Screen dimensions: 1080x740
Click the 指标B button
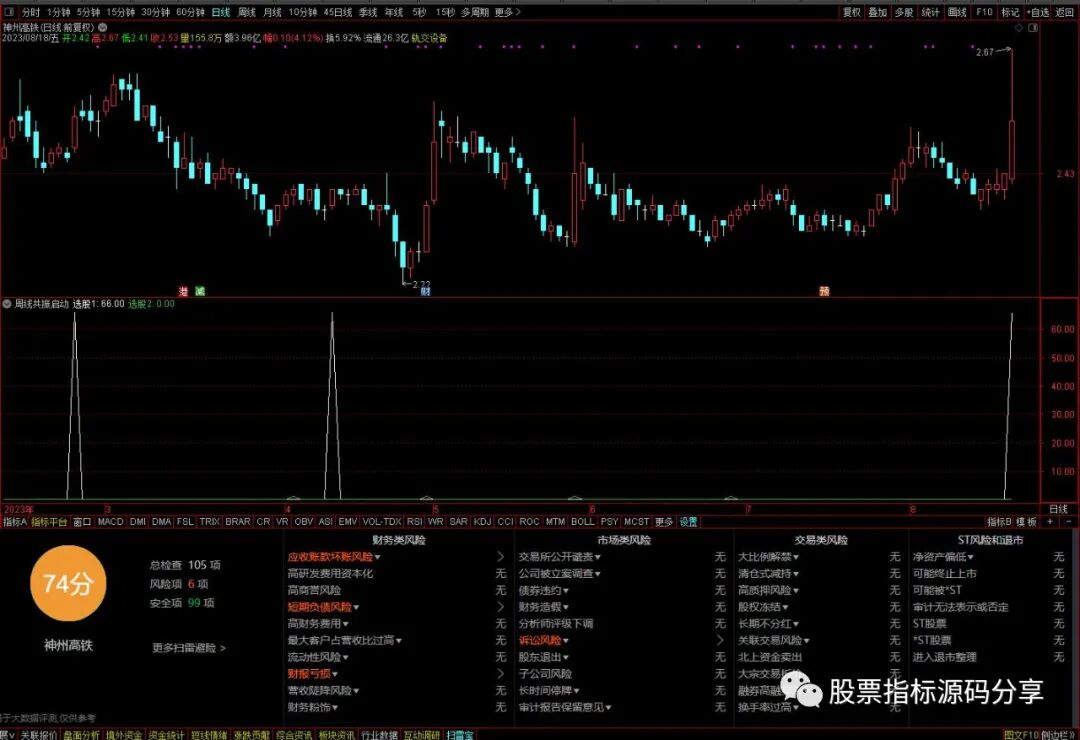point(999,522)
